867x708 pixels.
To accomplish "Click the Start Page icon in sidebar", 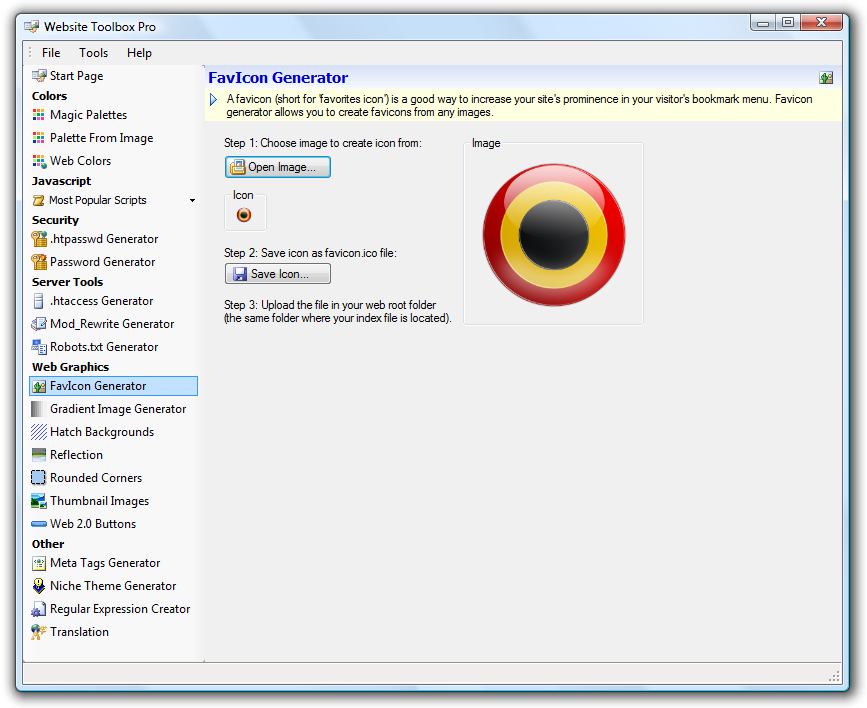I will point(39,76).
